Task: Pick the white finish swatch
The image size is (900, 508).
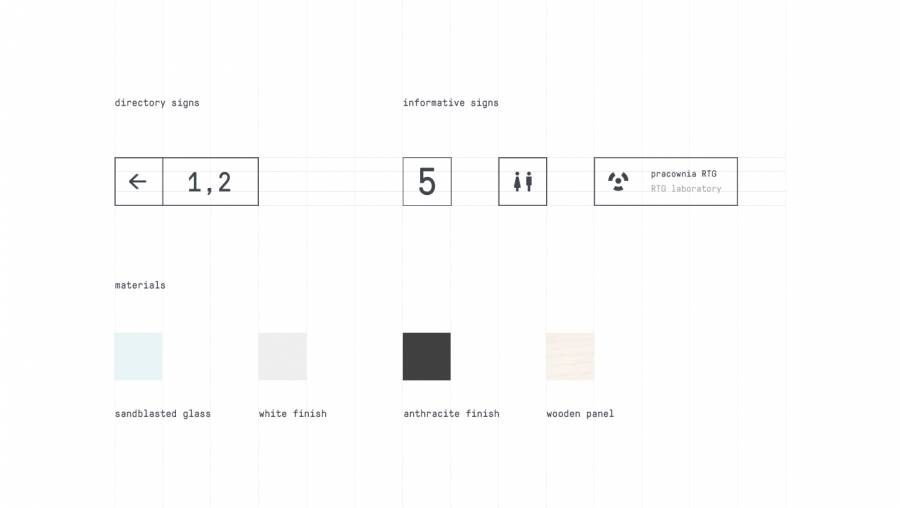Action: point(282,356)
